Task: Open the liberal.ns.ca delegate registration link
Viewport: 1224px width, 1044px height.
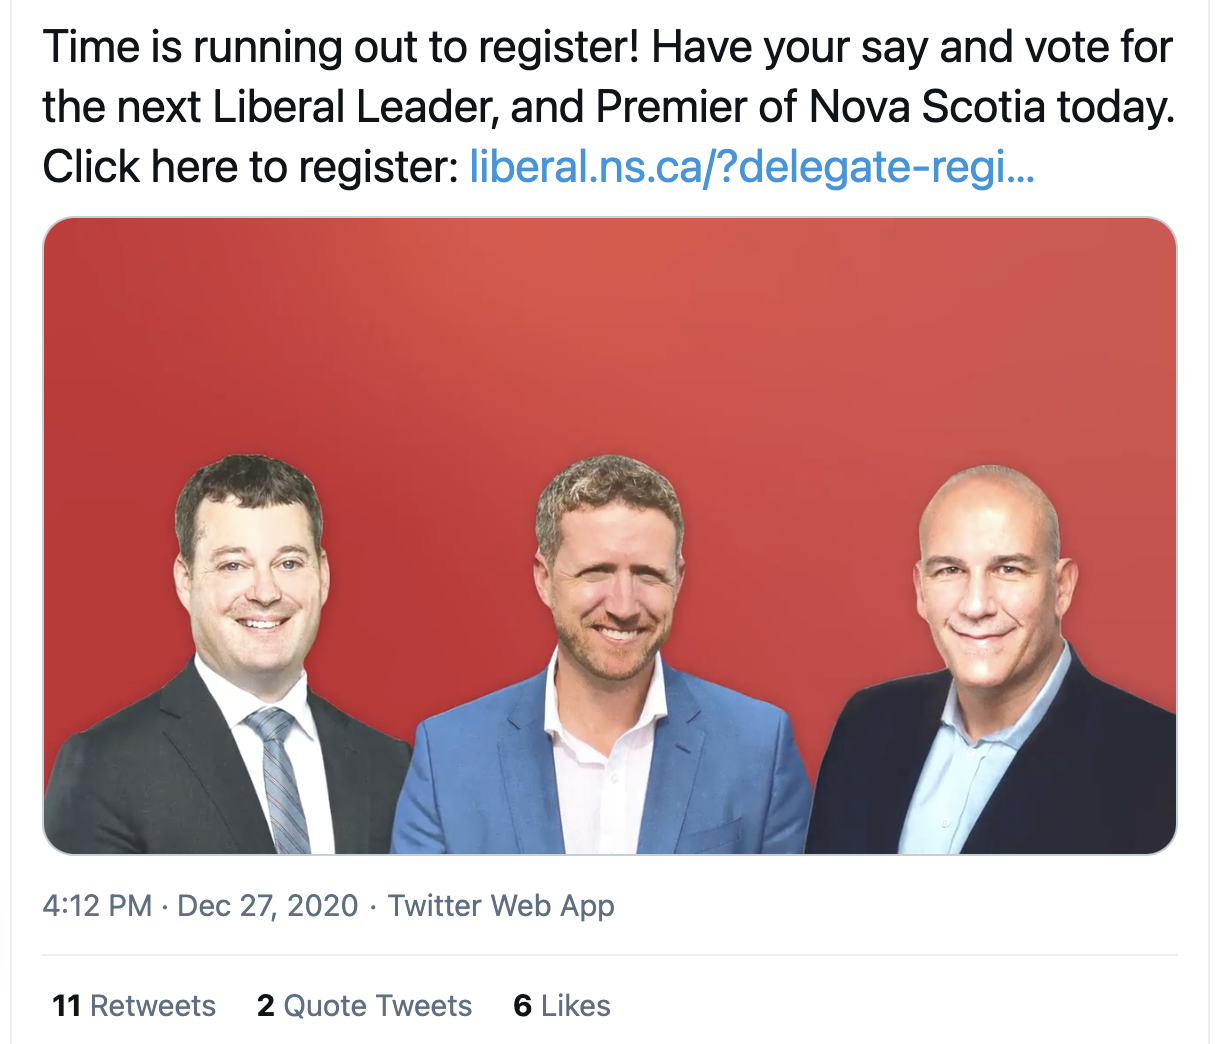Action: (752, 167)
